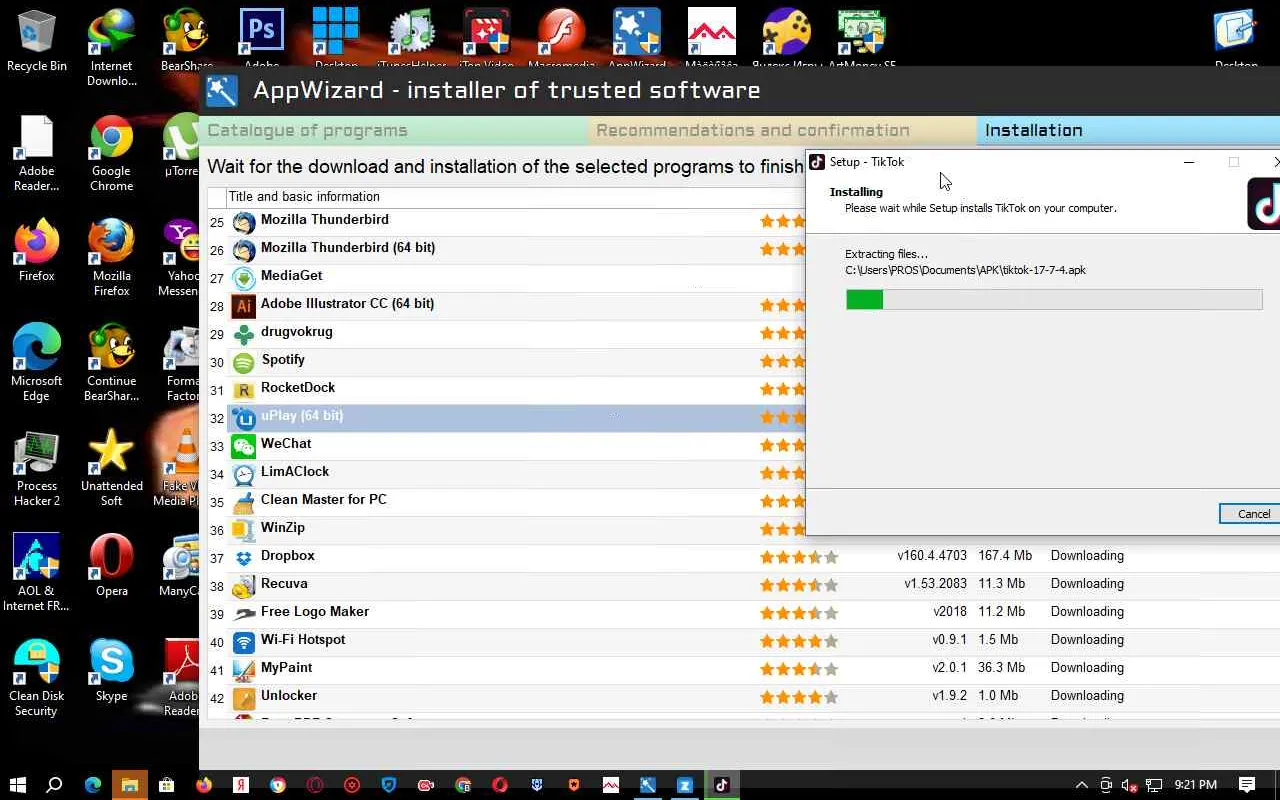Launch Internet Download Manager desktop shortcut

click(x=111, y=47)
